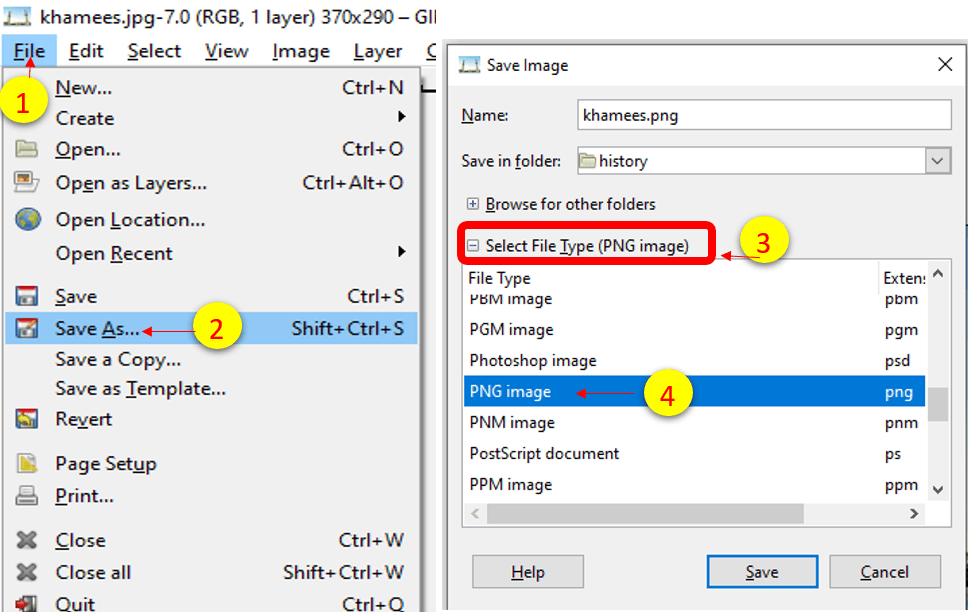The height and width of the screenshot is (612, 968).
Task: Click the horizontal scrollbar right arrow
Action: point(914,513)
